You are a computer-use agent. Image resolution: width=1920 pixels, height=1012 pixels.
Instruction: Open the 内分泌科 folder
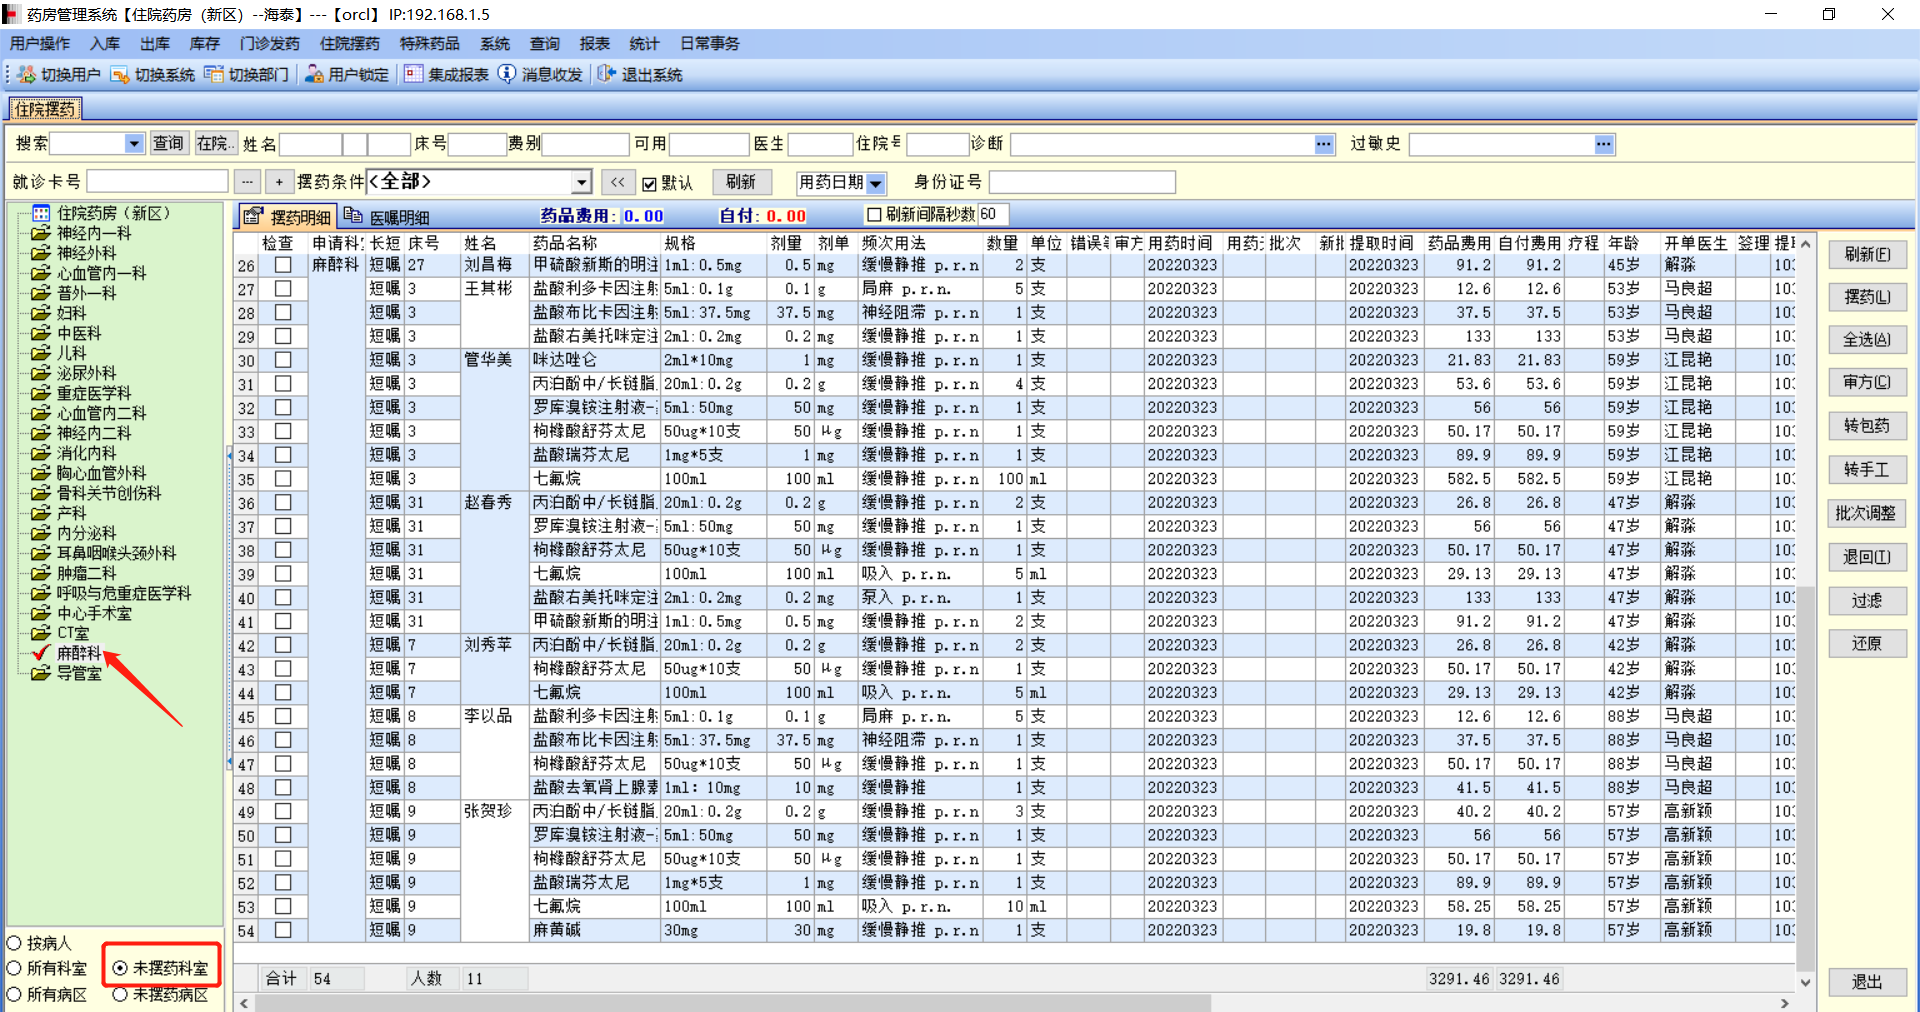(x=41, y=533)
